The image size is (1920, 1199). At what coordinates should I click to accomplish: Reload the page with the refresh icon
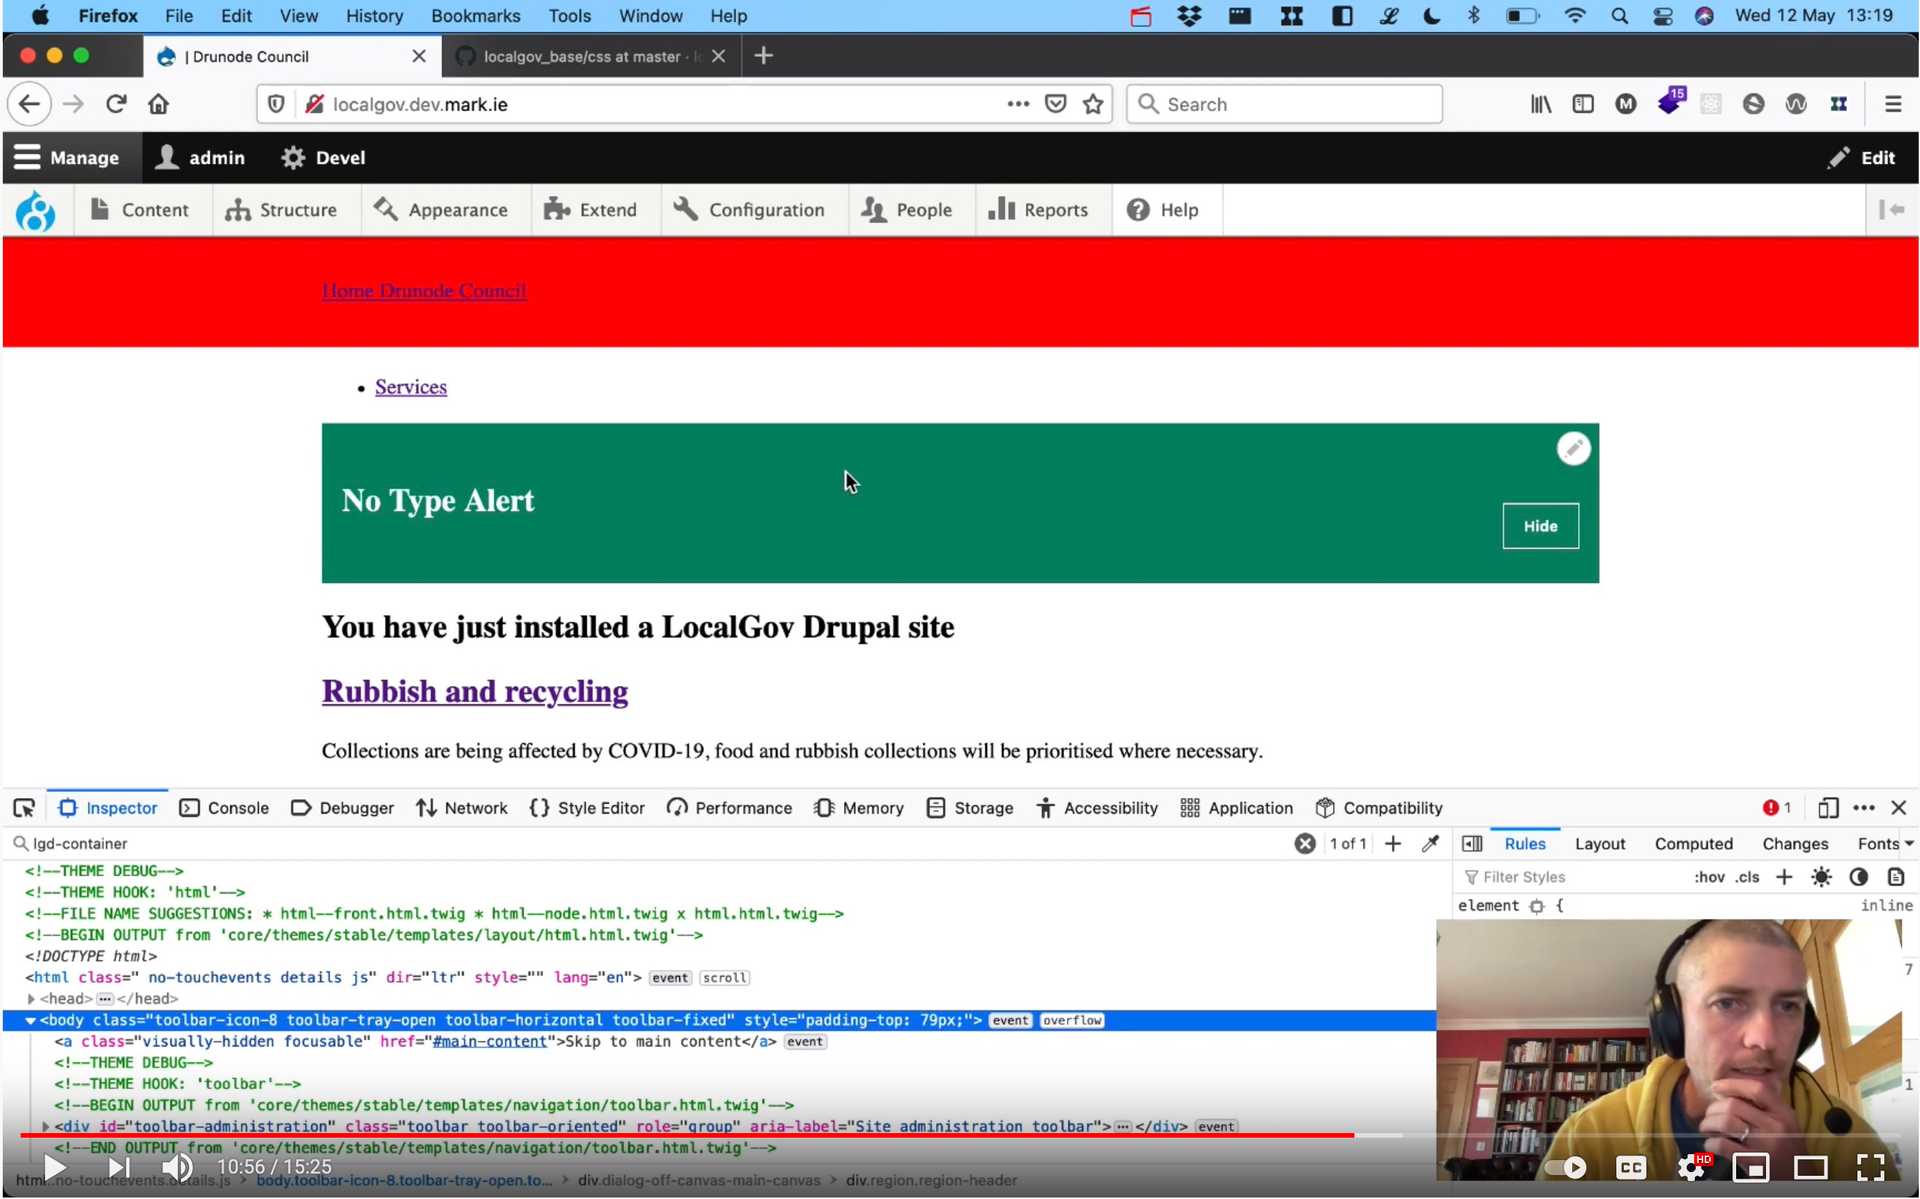click(x=116, y=104)
